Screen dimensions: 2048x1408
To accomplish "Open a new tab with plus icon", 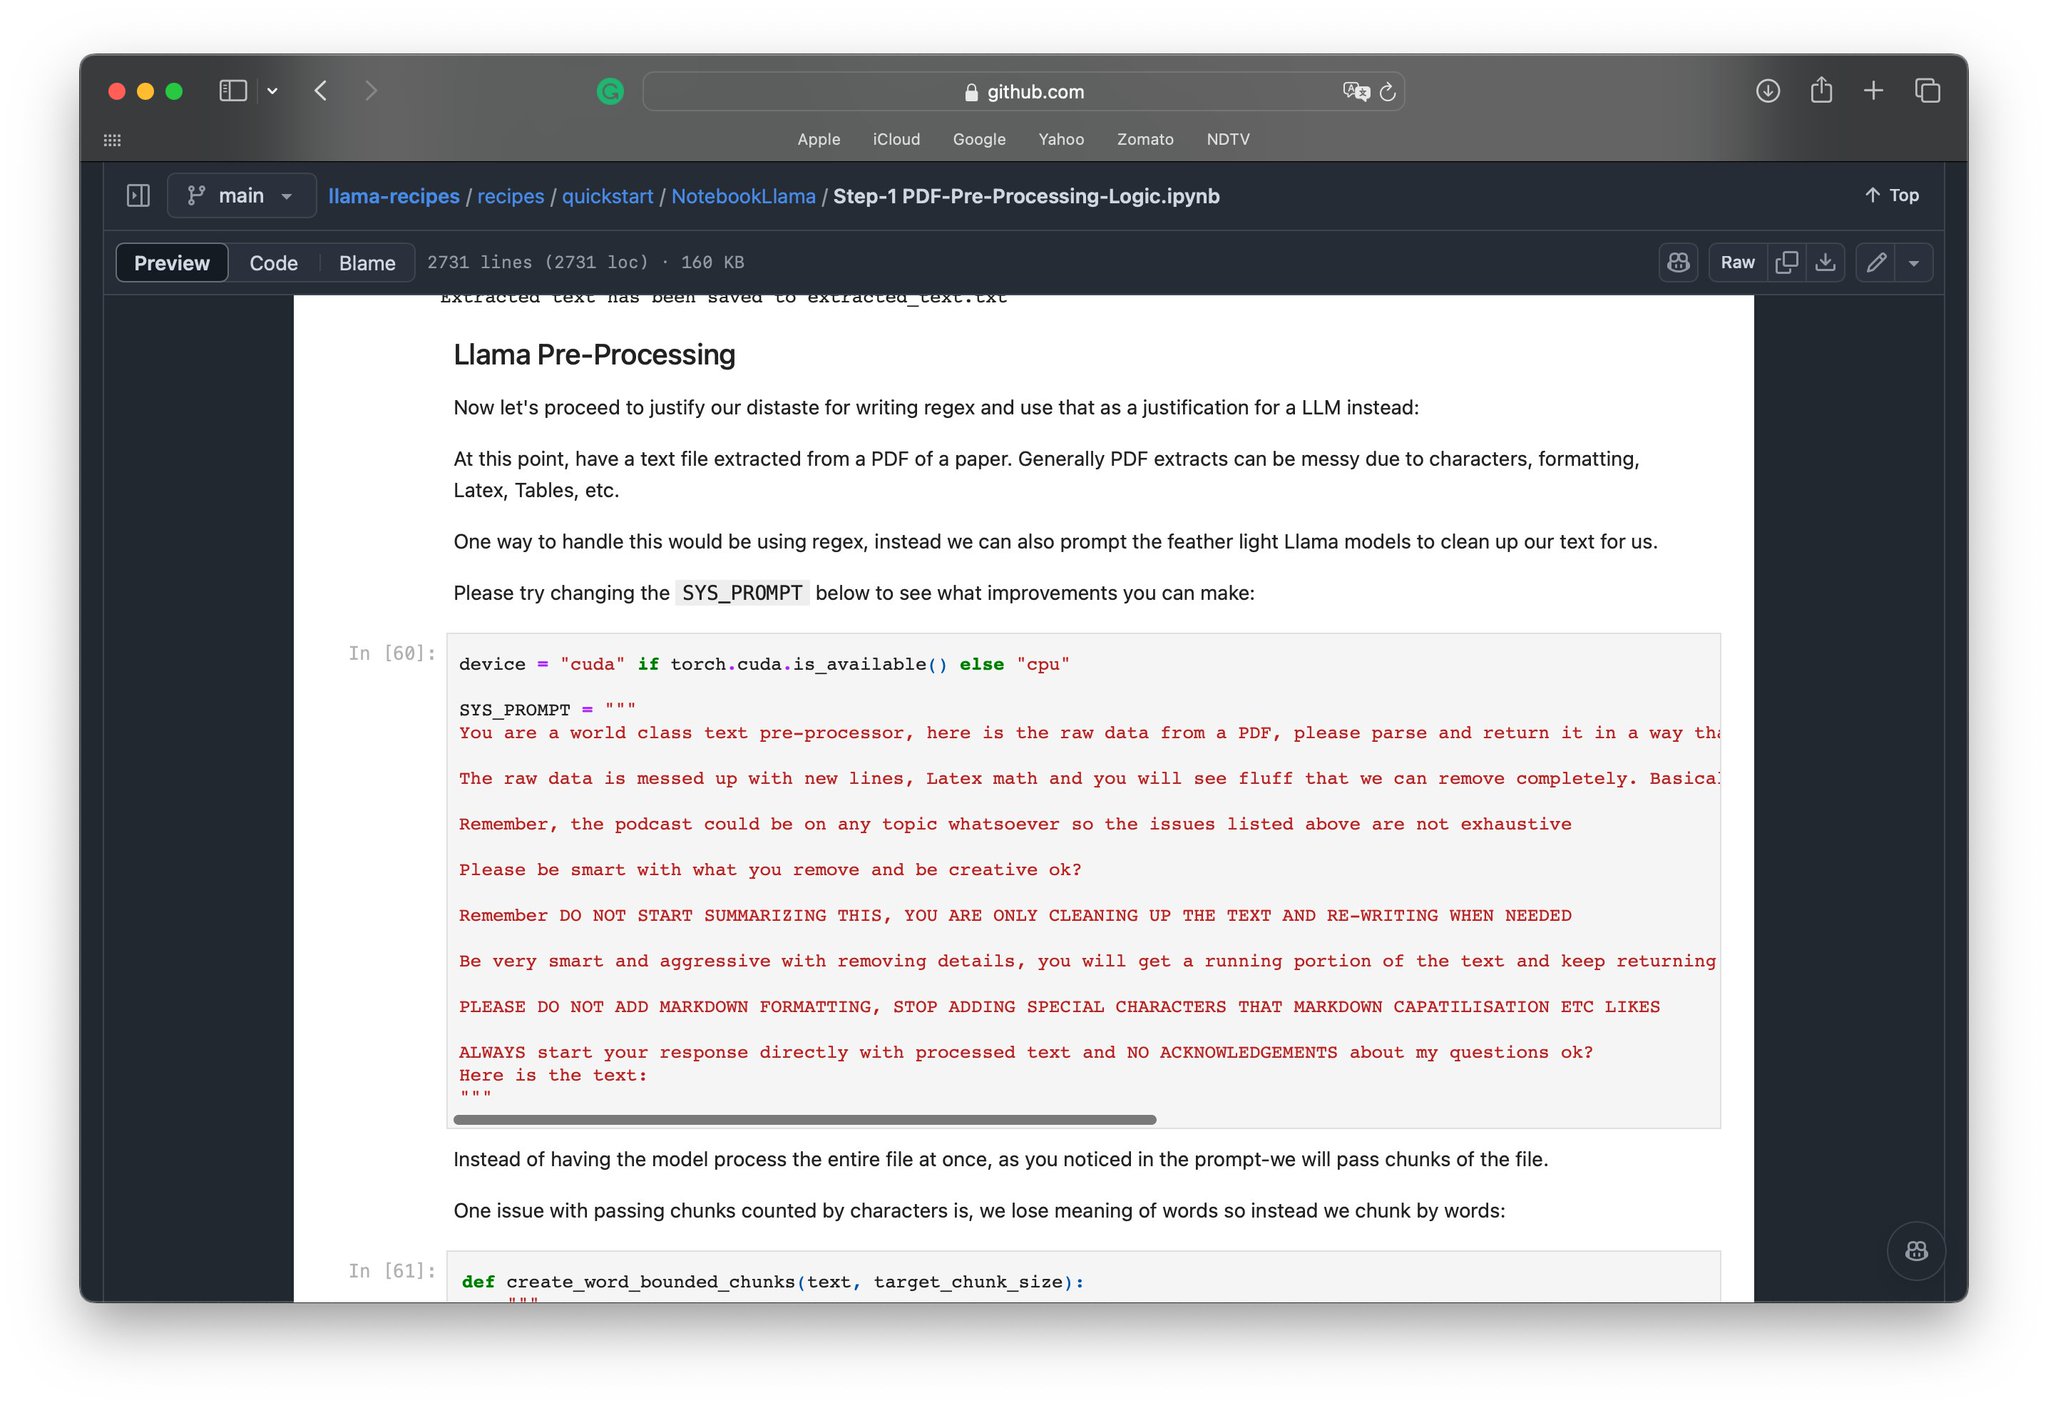I will coord(1873,91).
